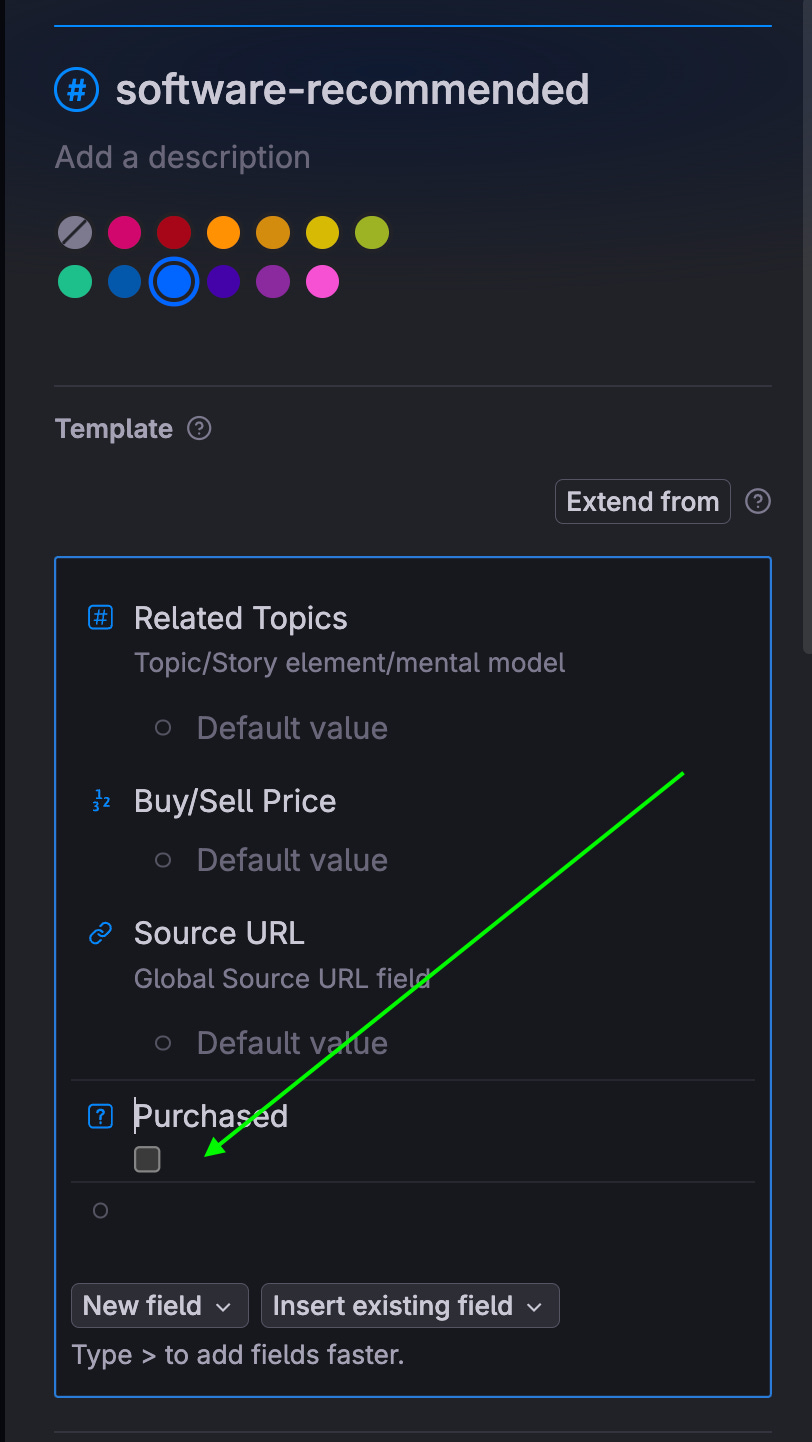Open the help icon next to Template
Image resolution: width=812 pixels, height=1442 pixels.
198,428
